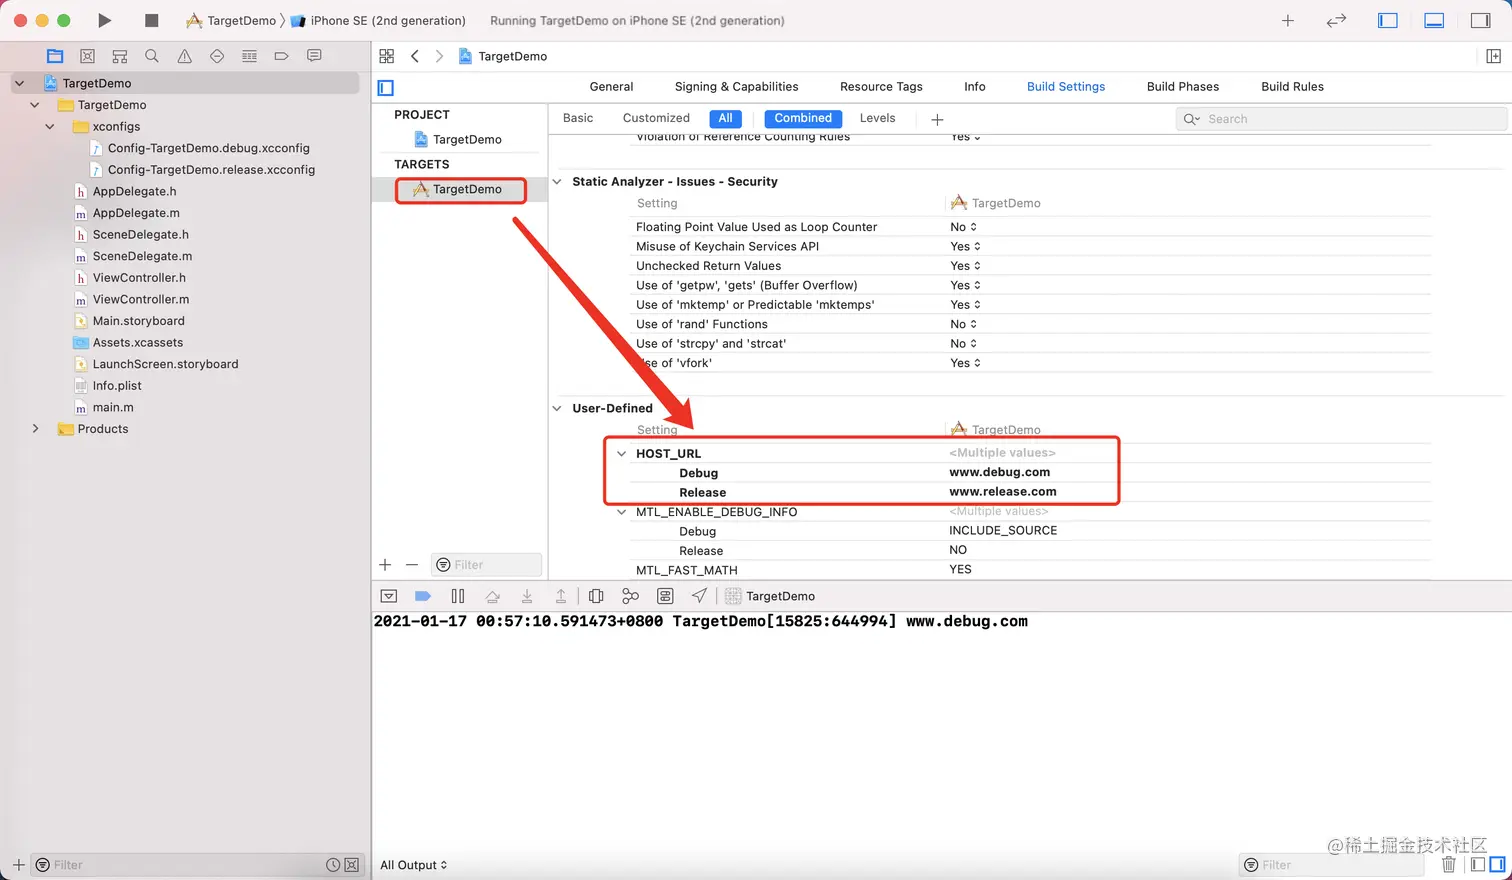Hide the debug area with the down-arrow icon

pos(389,596)
